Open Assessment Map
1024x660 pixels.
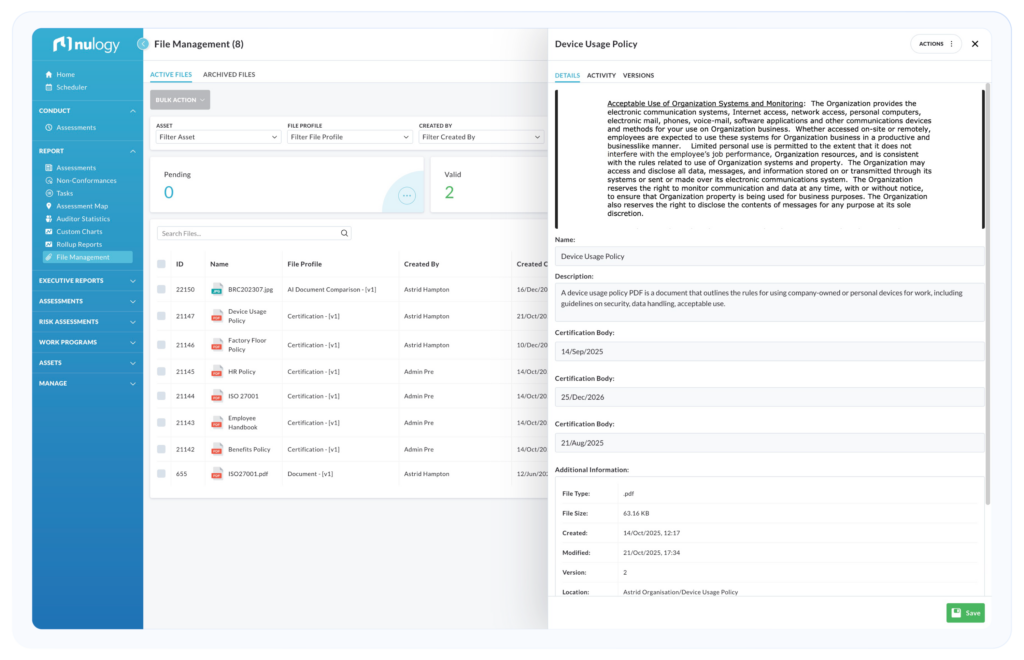82,206
